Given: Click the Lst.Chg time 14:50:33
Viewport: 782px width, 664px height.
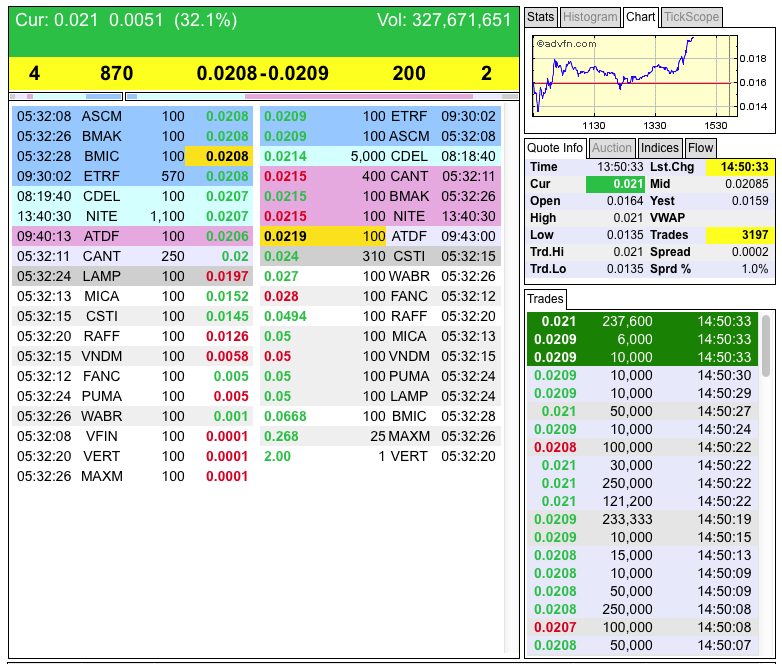Looking at the screenshot, I should (740, 167).
